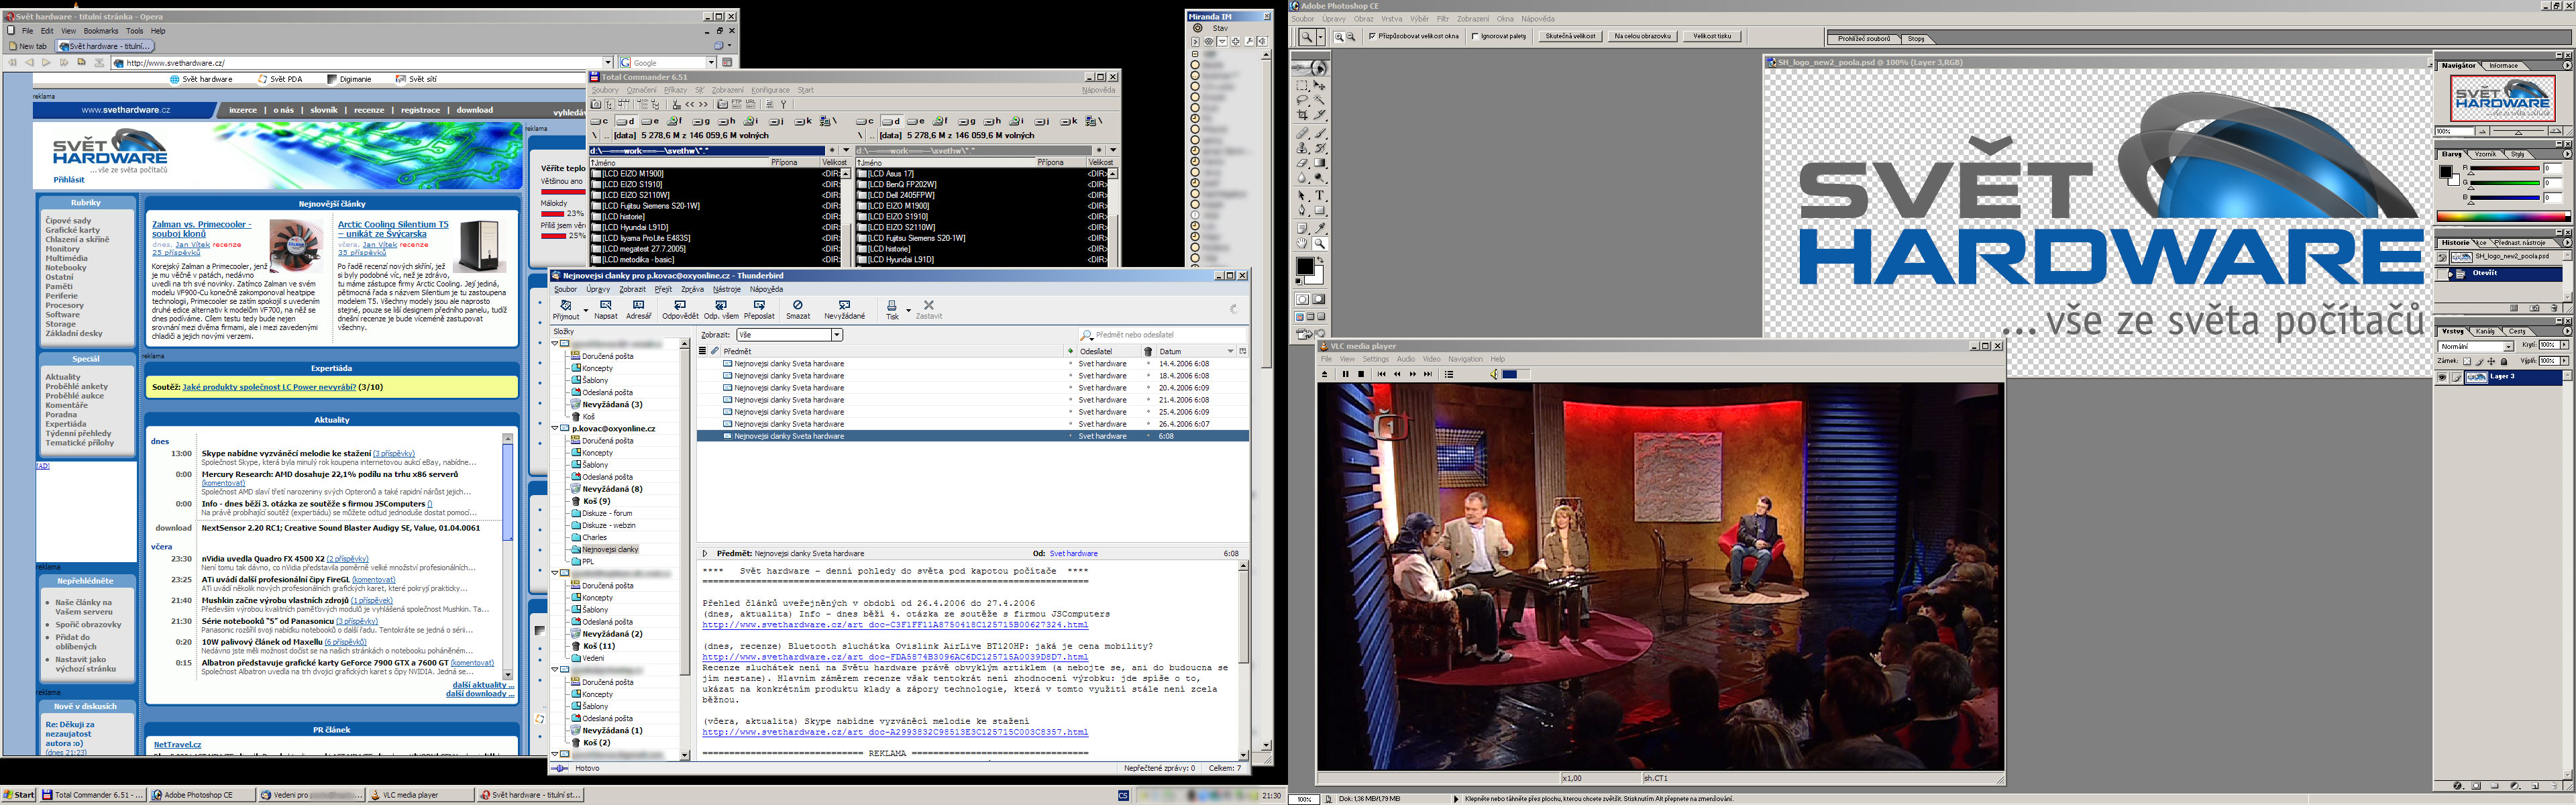2576x805 pixels.
Task: Enable 'Ignorovat palety' checkbox
Action: click(1475, 36)
